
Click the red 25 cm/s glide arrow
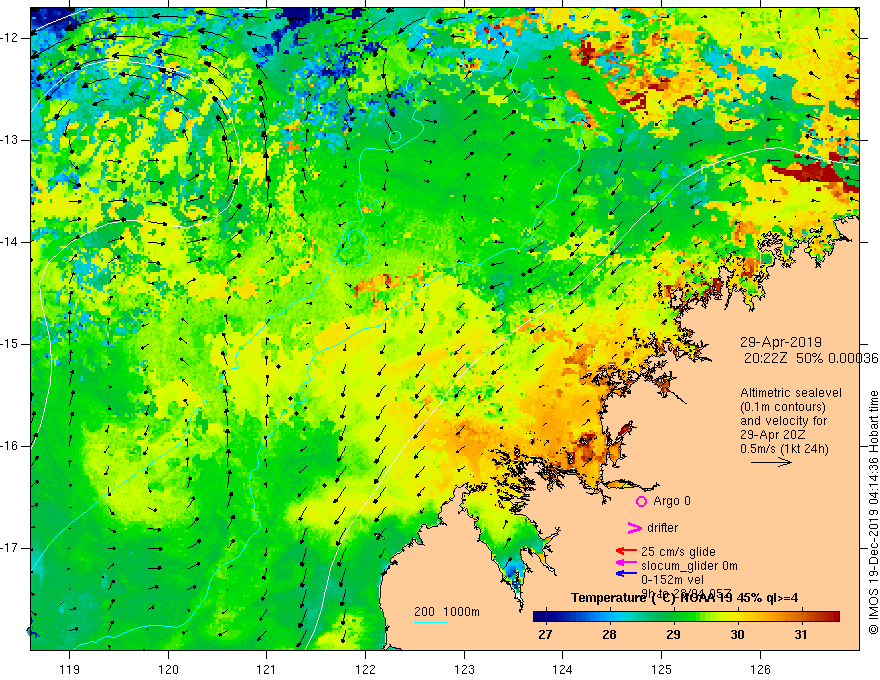626,552
